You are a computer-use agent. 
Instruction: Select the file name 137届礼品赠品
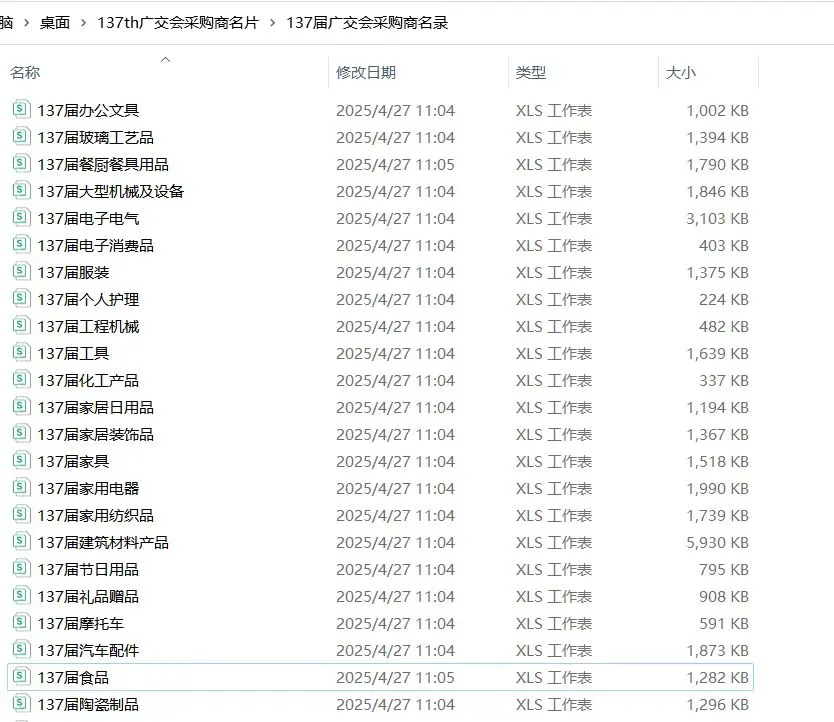pos(88,597)
